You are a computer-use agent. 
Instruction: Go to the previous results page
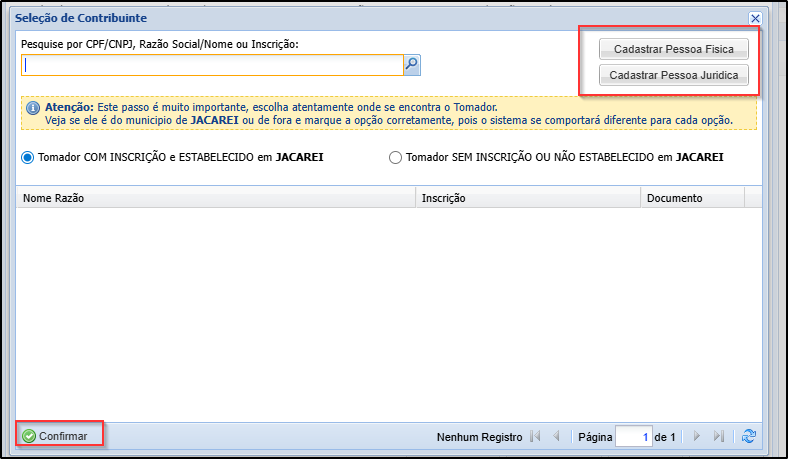pyautogui.click(x=557, y=437)
